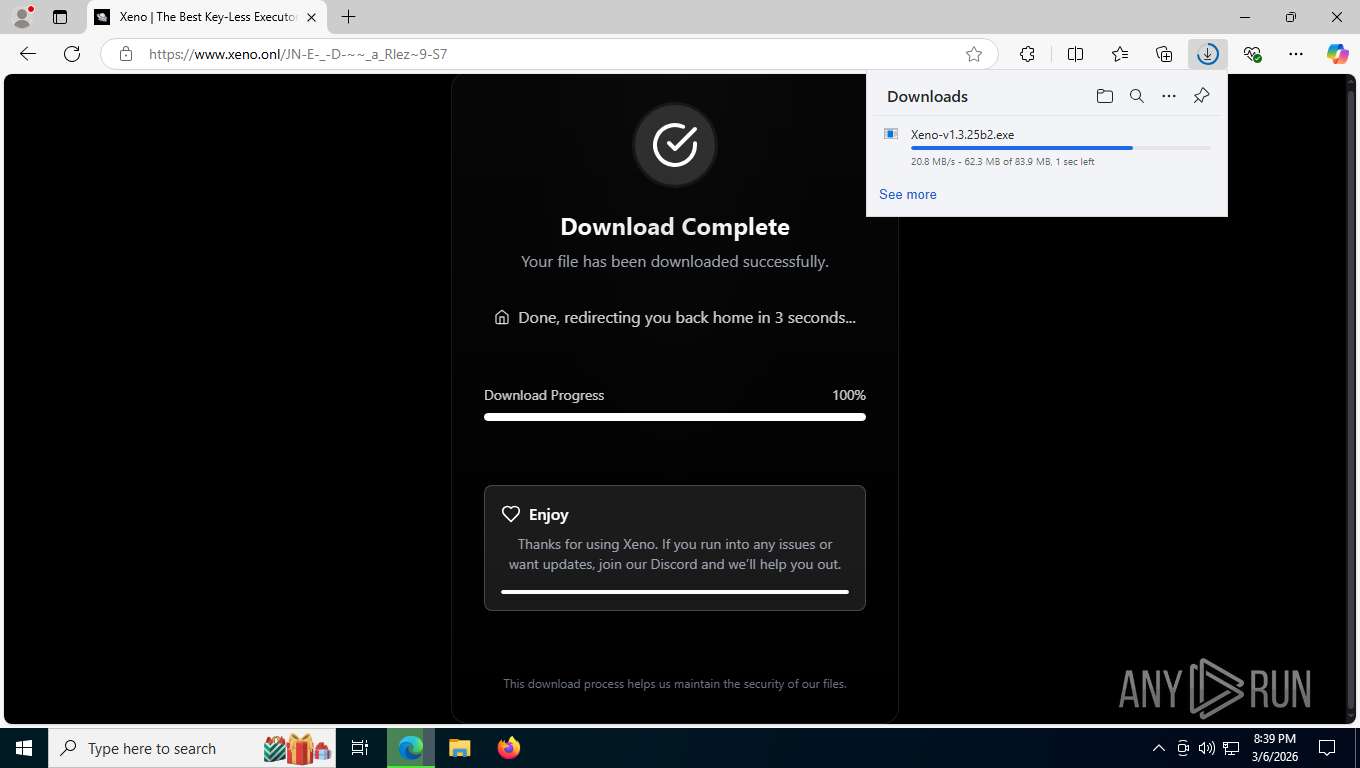
Task: Open the tab actions menu icon
Action: coord(60,17)
